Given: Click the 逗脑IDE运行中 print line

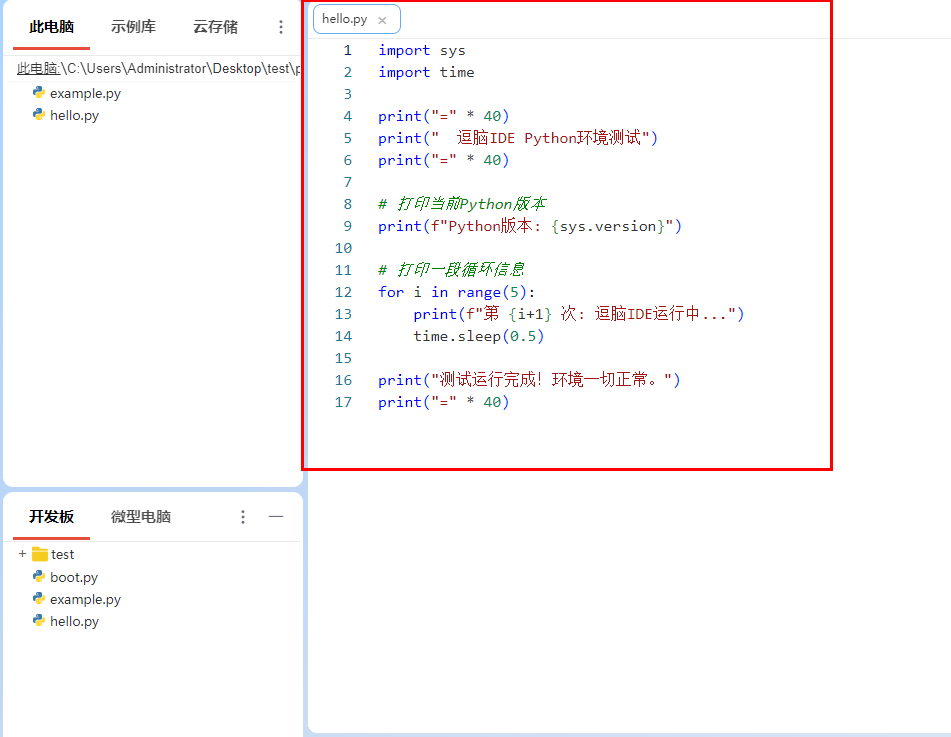Looking at the screenshot, I should (x=579, y=314).
